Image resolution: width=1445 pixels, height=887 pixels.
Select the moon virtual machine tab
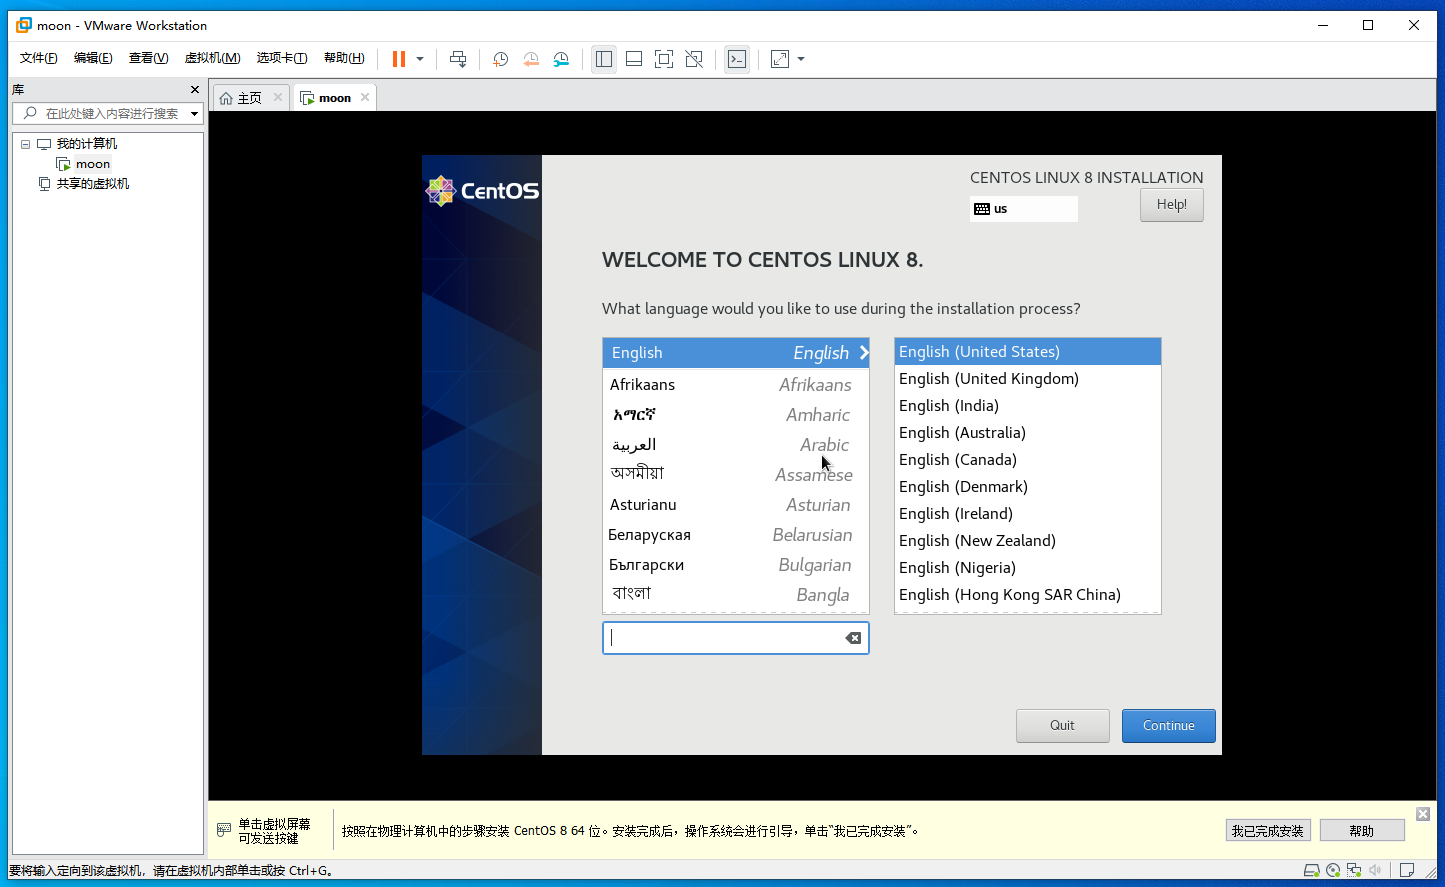coord(334,98)
